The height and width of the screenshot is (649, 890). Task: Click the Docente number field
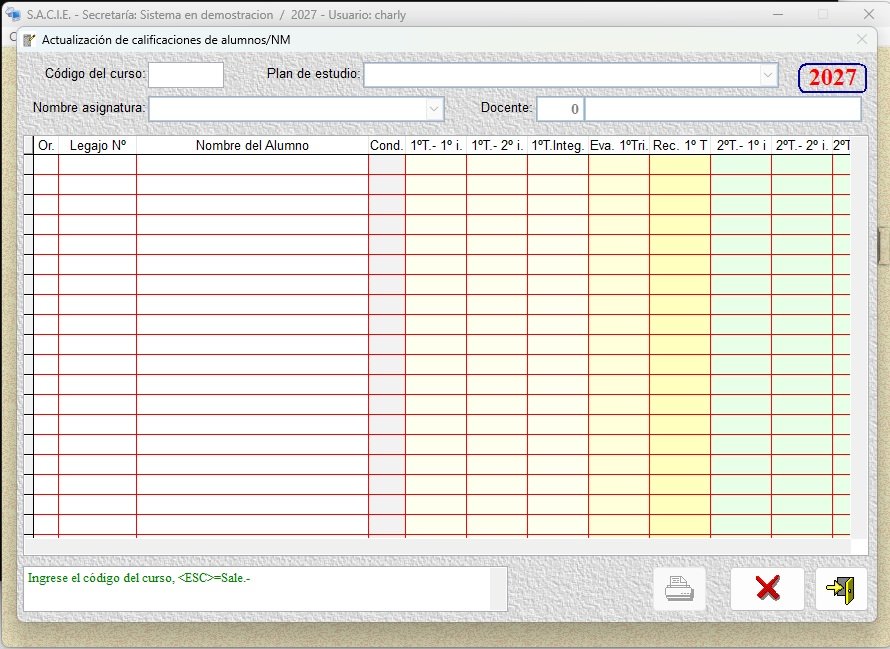tap(560, 109)
